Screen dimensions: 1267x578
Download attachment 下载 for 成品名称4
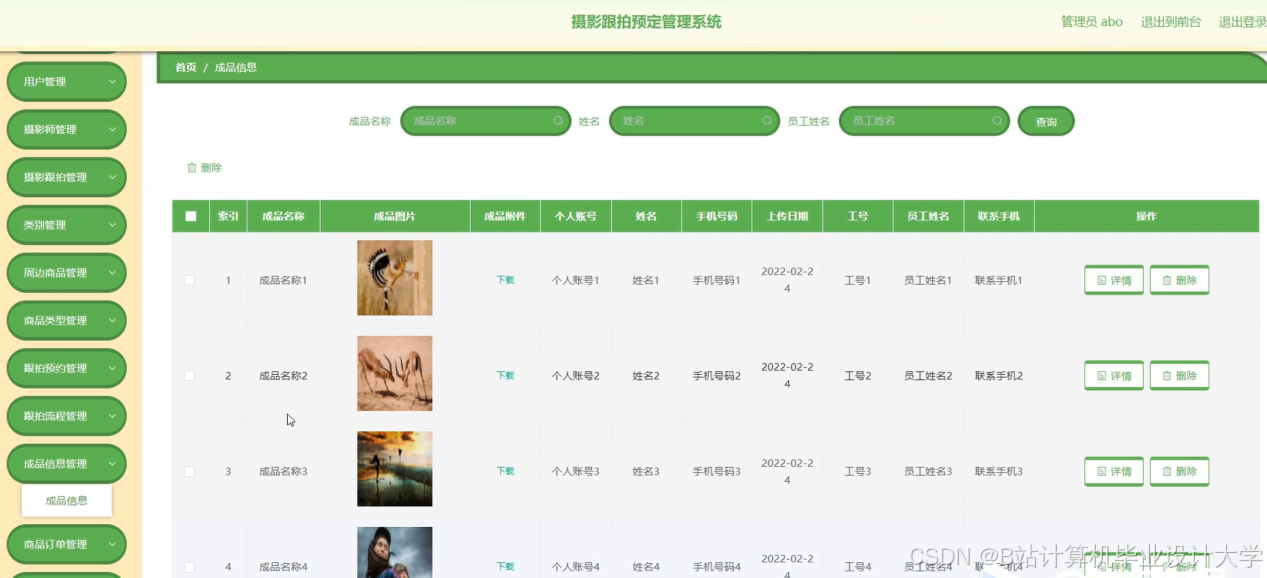505,567
